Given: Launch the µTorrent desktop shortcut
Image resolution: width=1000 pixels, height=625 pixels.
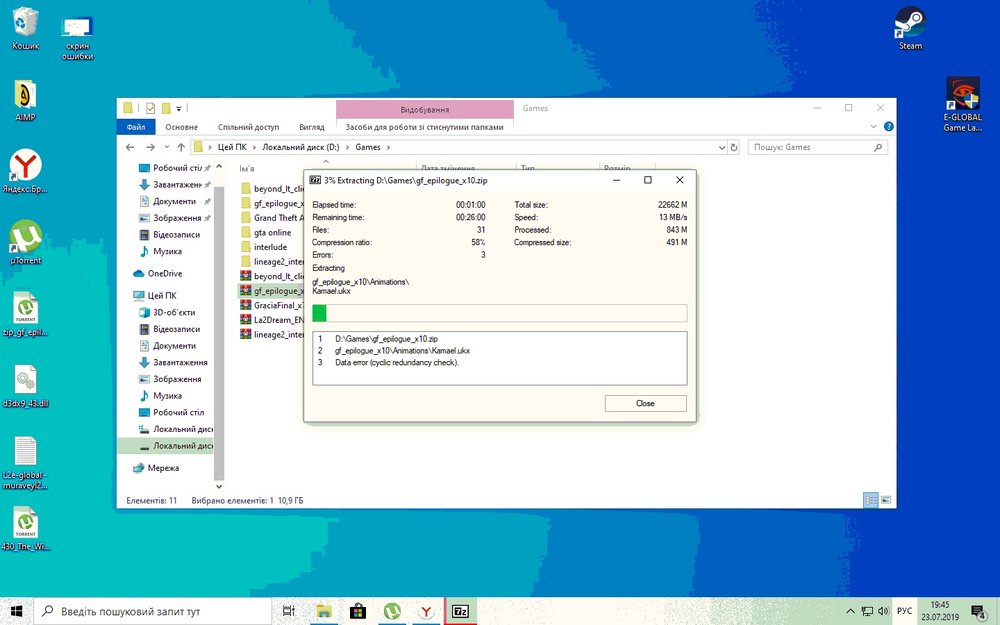Looking at the screenshot, I should point(25,238).
